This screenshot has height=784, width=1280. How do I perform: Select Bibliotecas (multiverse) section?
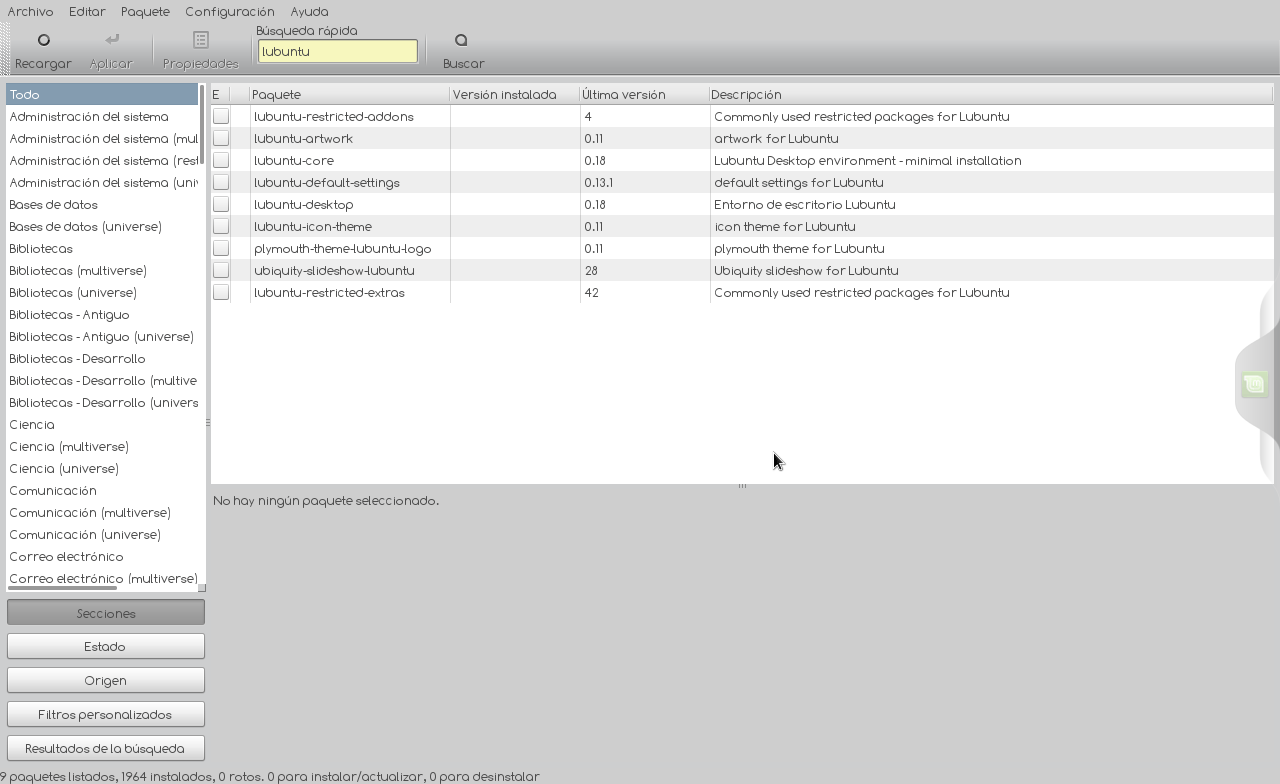click(x=102, y=270)
